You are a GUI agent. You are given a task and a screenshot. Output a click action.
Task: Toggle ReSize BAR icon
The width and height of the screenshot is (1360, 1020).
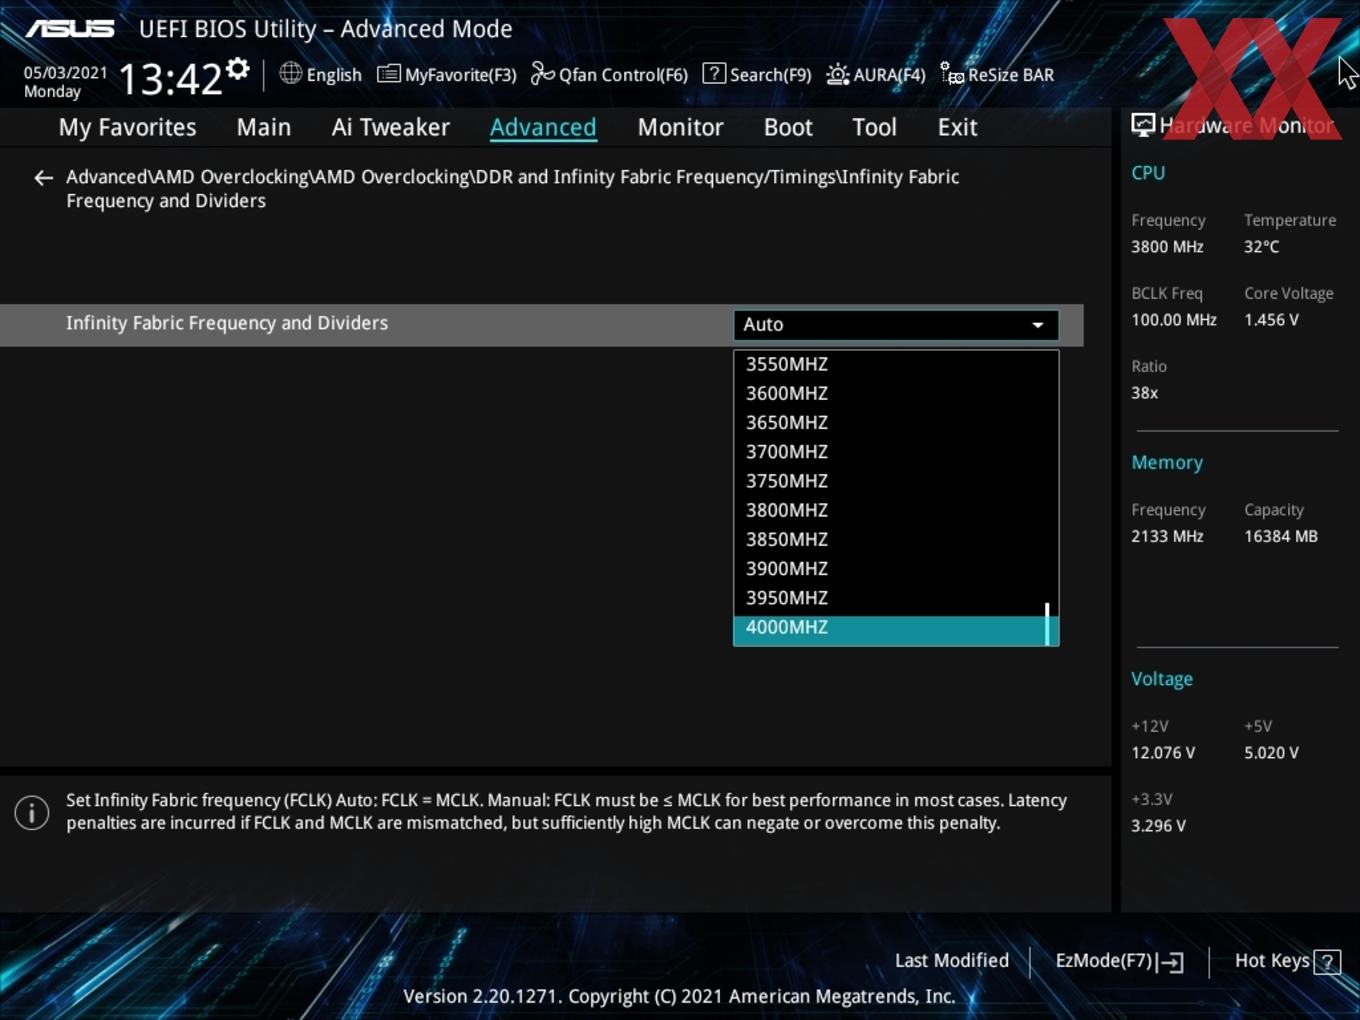(952, 74)
